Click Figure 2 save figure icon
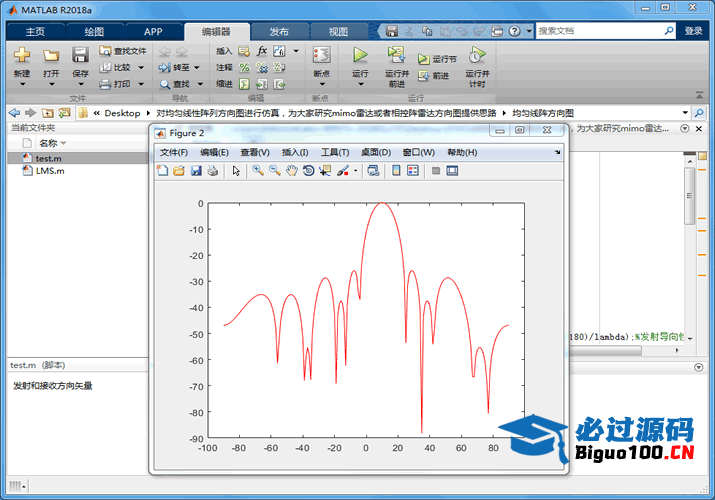This screenshot has width=715, height=500. (196, 171)
